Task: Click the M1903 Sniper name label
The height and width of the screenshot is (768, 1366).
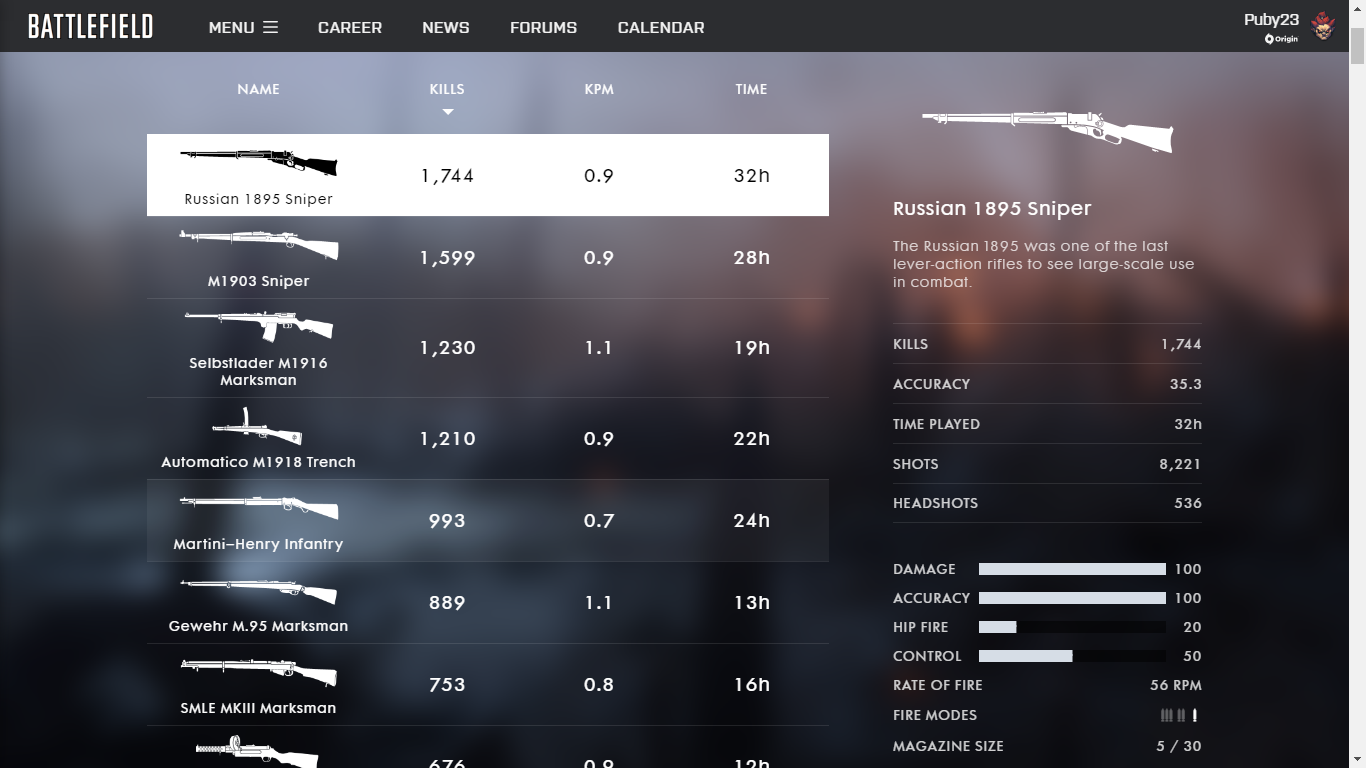Action: [258, 281]
